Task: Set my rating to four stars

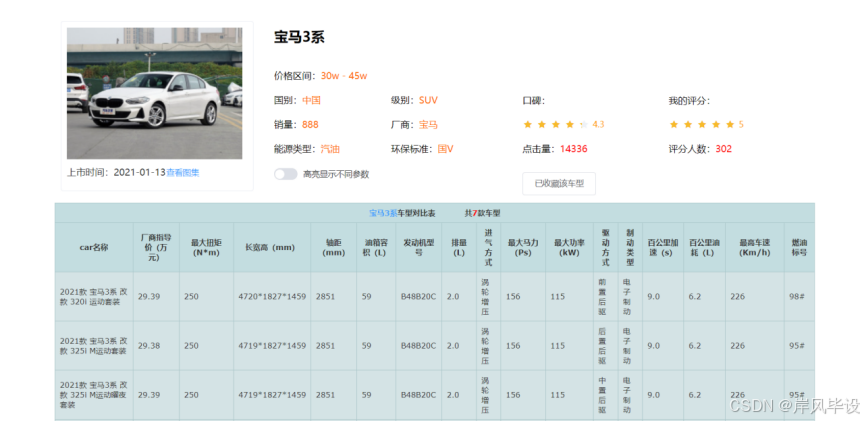Action: click(x=716, y=125)
